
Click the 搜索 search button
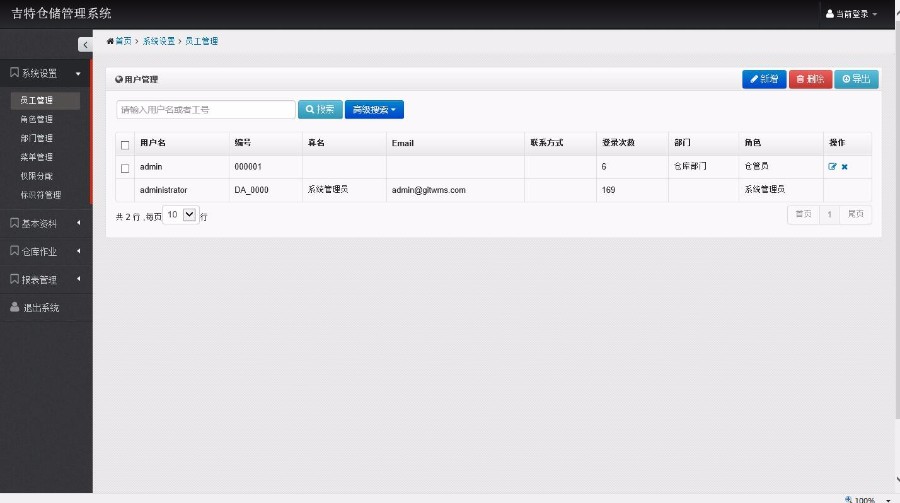[x=320, y=110]
